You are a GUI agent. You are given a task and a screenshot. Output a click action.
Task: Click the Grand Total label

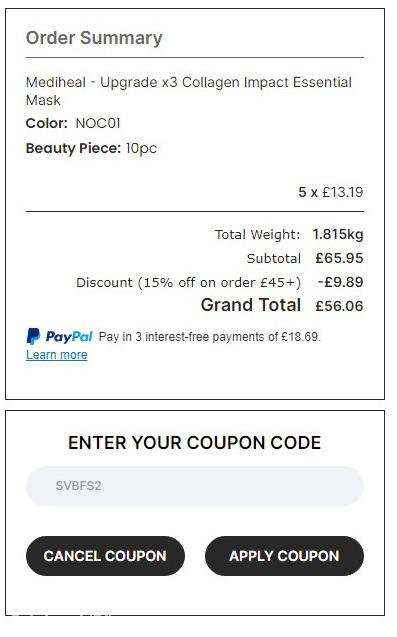point(251,305)
